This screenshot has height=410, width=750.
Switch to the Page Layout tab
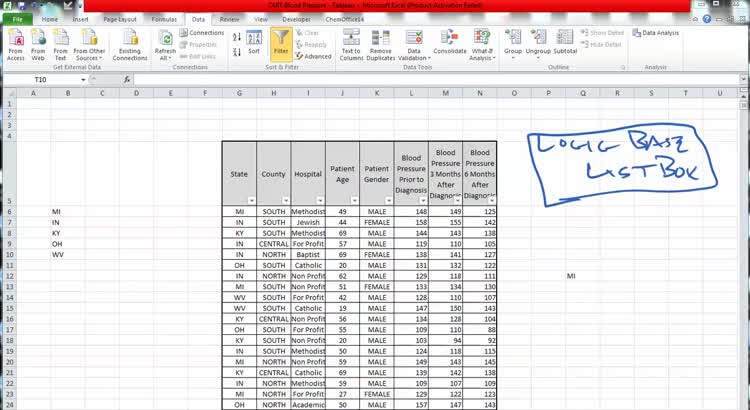point(120,20)
